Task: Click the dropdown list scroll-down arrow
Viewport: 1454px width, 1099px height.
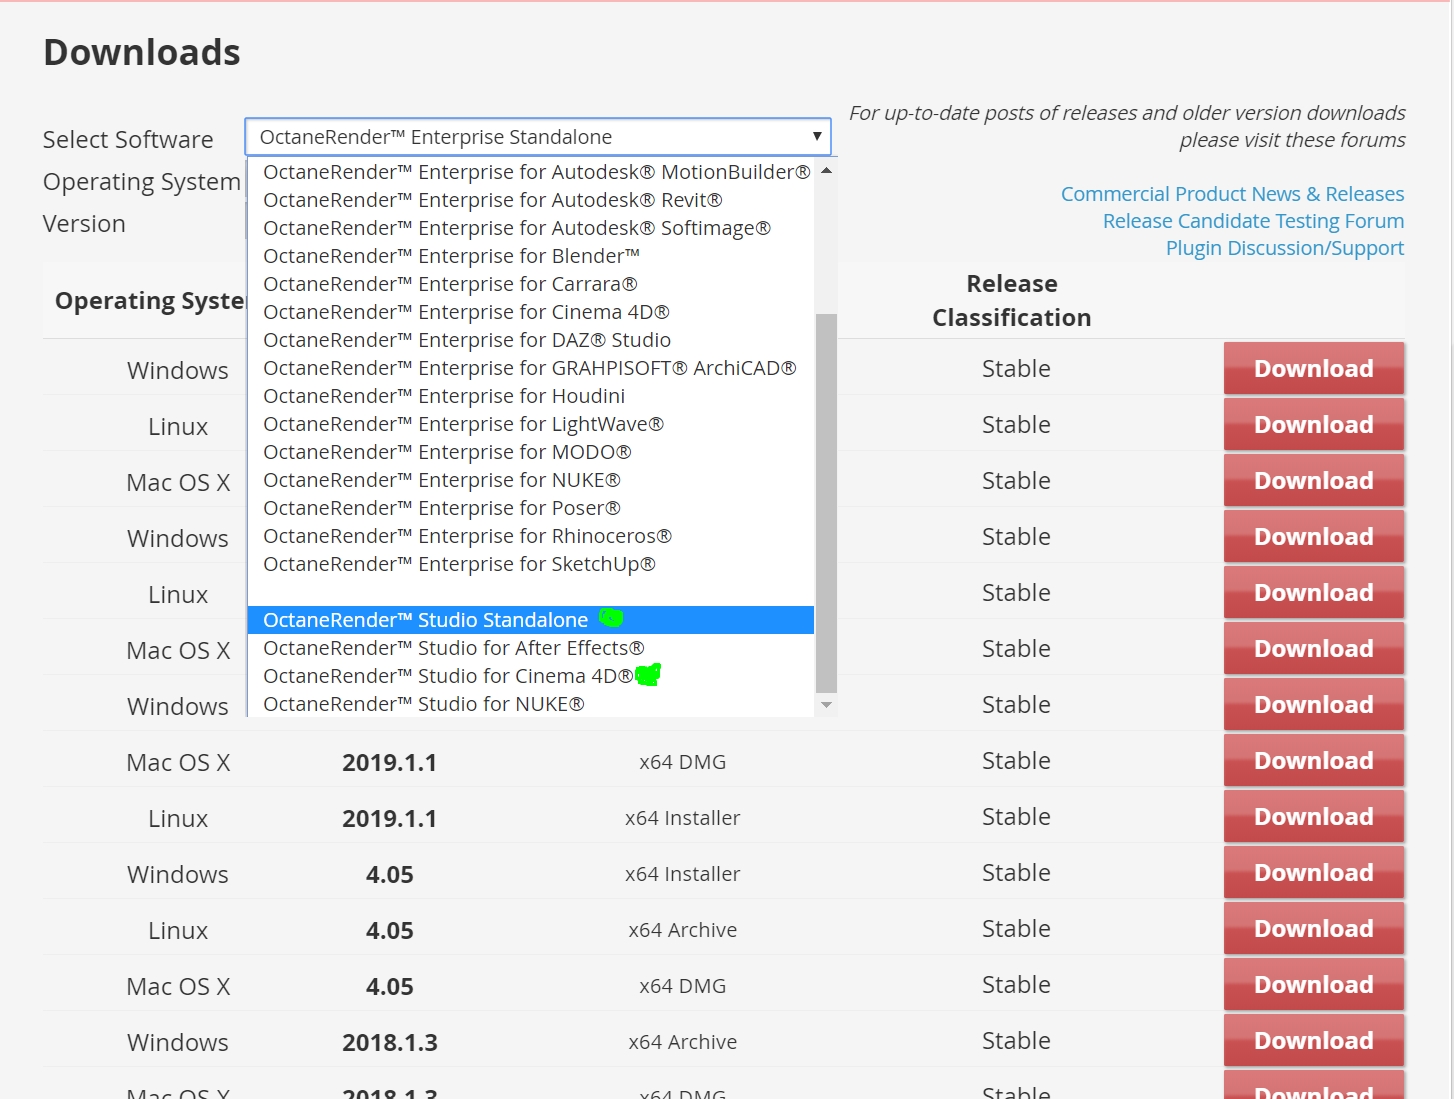Action: coord(826,705)
